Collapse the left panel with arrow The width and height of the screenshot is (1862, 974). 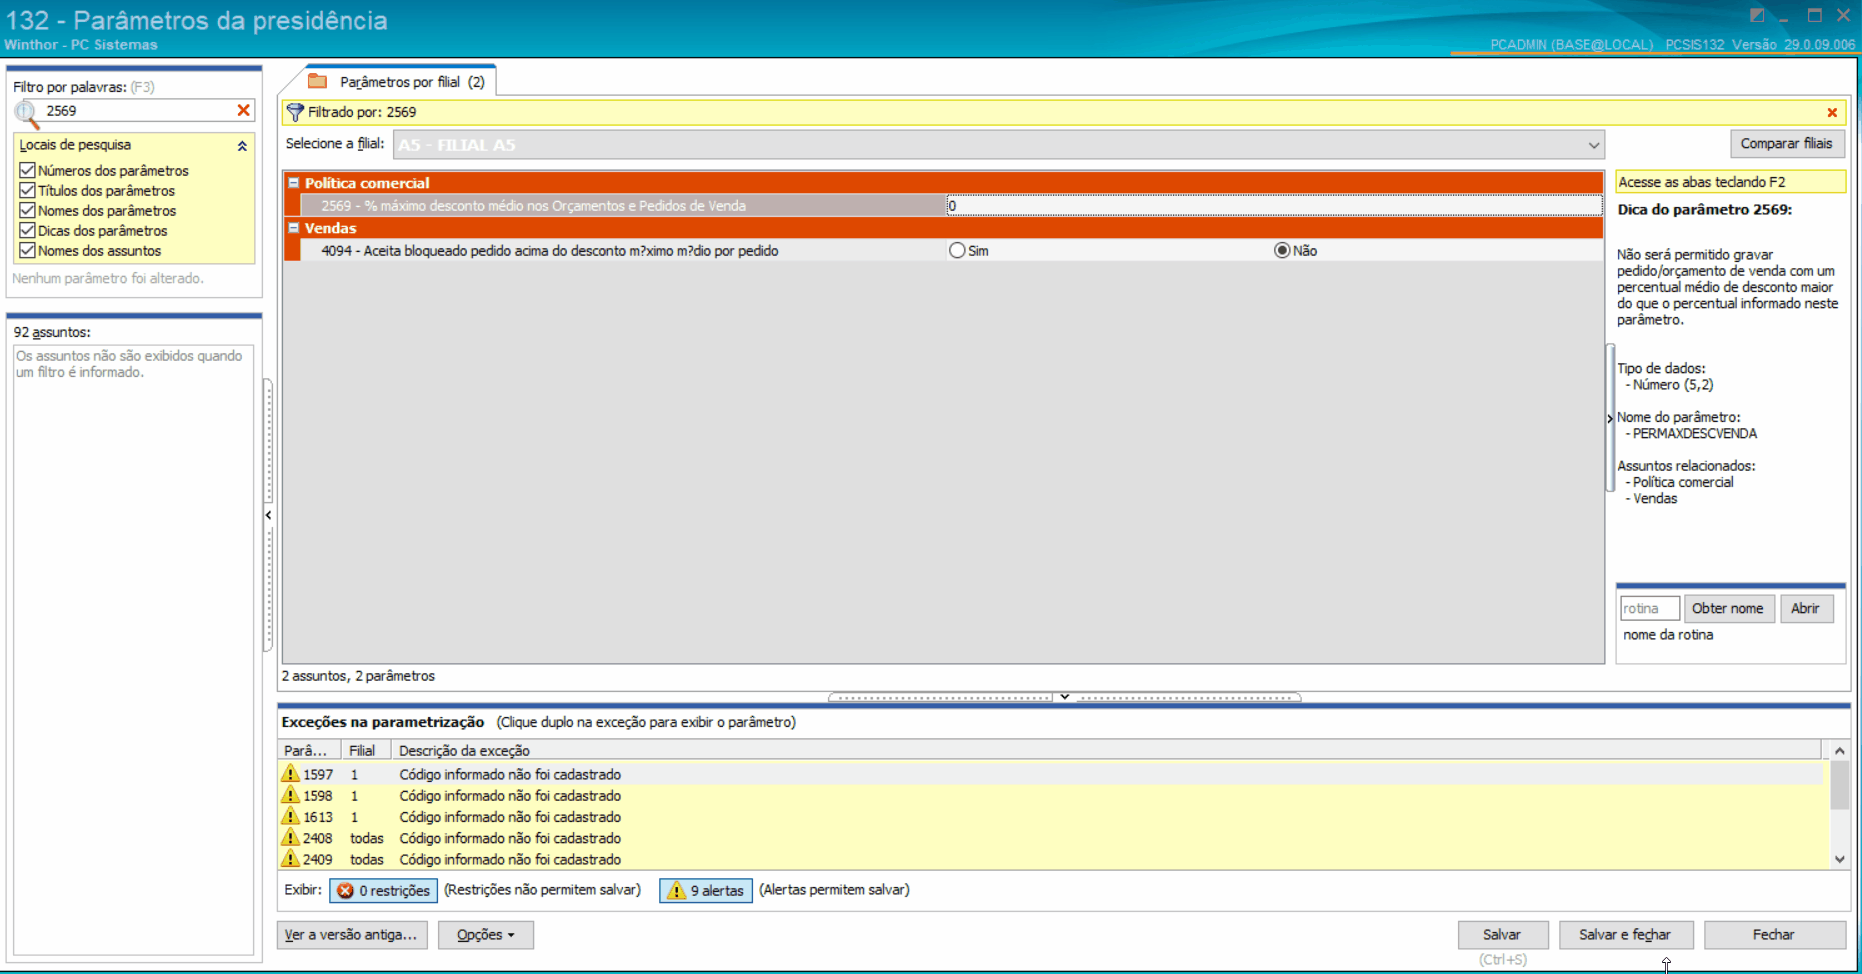[x=268, y=515]
